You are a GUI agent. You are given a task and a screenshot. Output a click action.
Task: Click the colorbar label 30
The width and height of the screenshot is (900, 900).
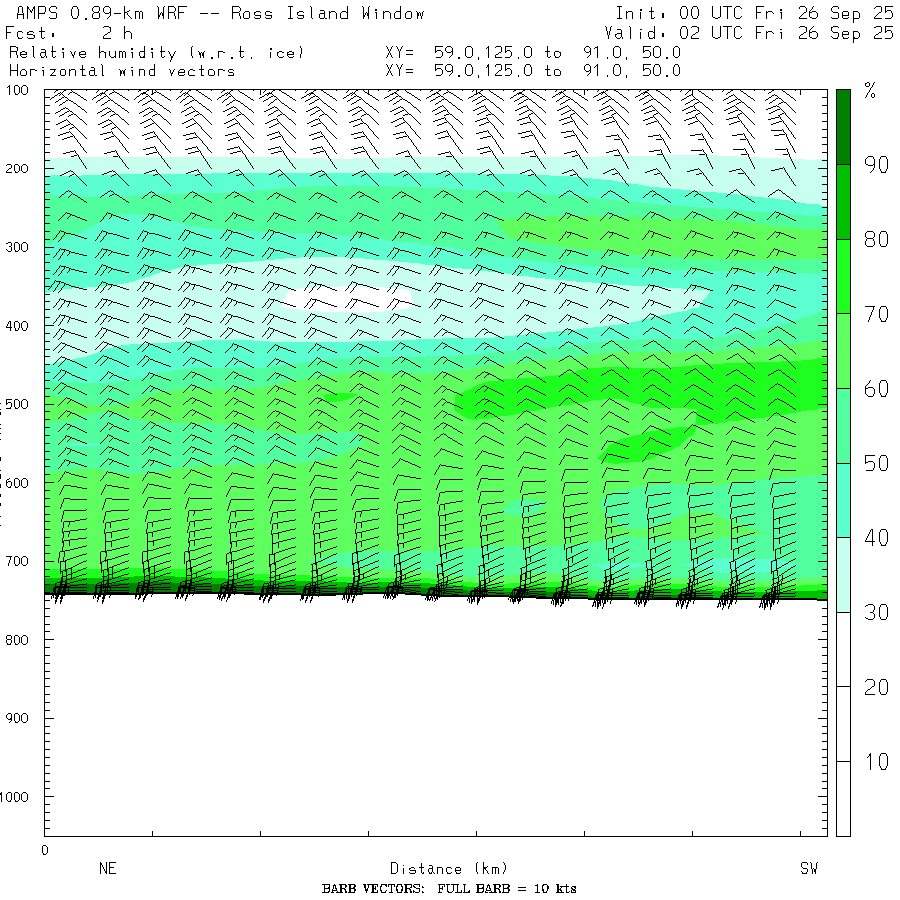pyautogui.click(x=876, y=613)
